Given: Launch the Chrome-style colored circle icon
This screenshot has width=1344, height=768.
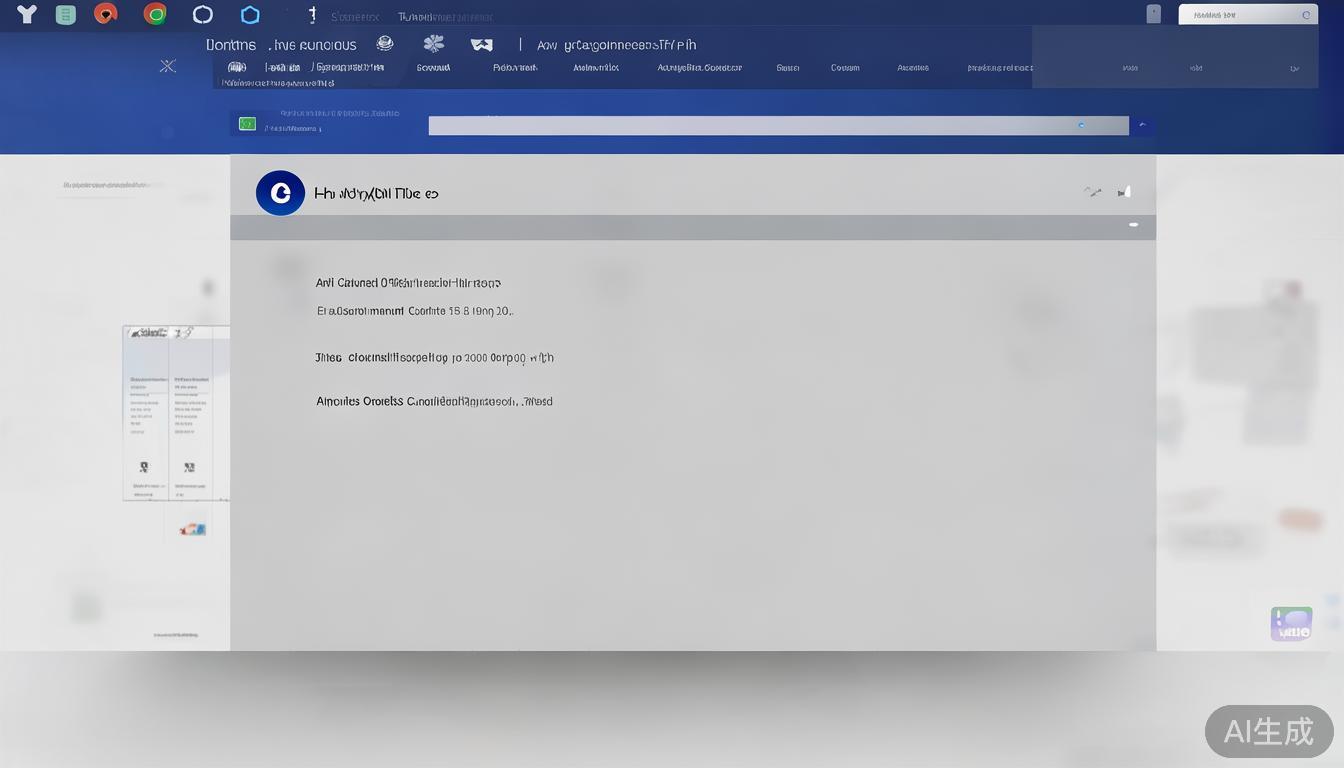Looking at the screenshot, I should click(x=154, y=14).
